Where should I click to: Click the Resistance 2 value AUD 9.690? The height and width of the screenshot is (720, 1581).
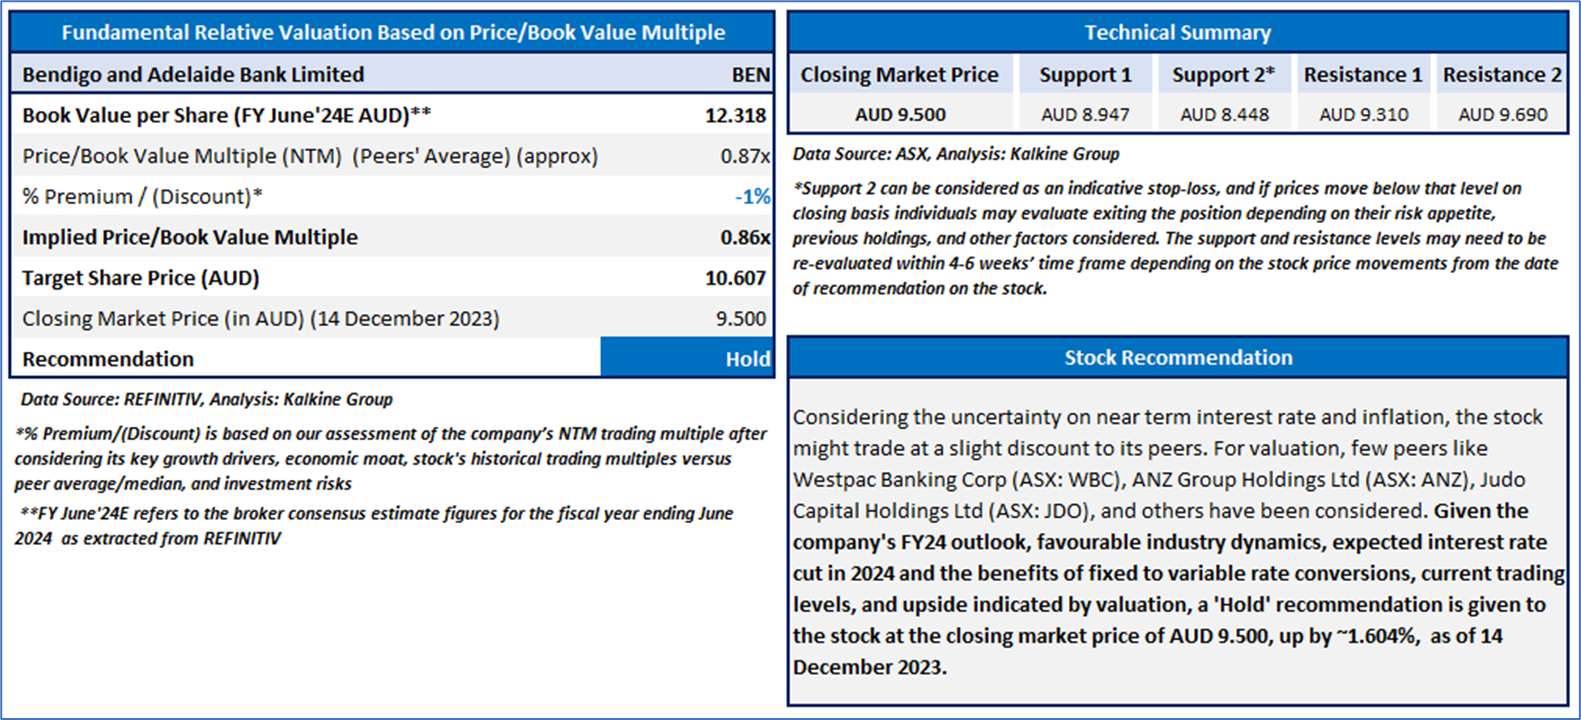(x=1502, y=115)
